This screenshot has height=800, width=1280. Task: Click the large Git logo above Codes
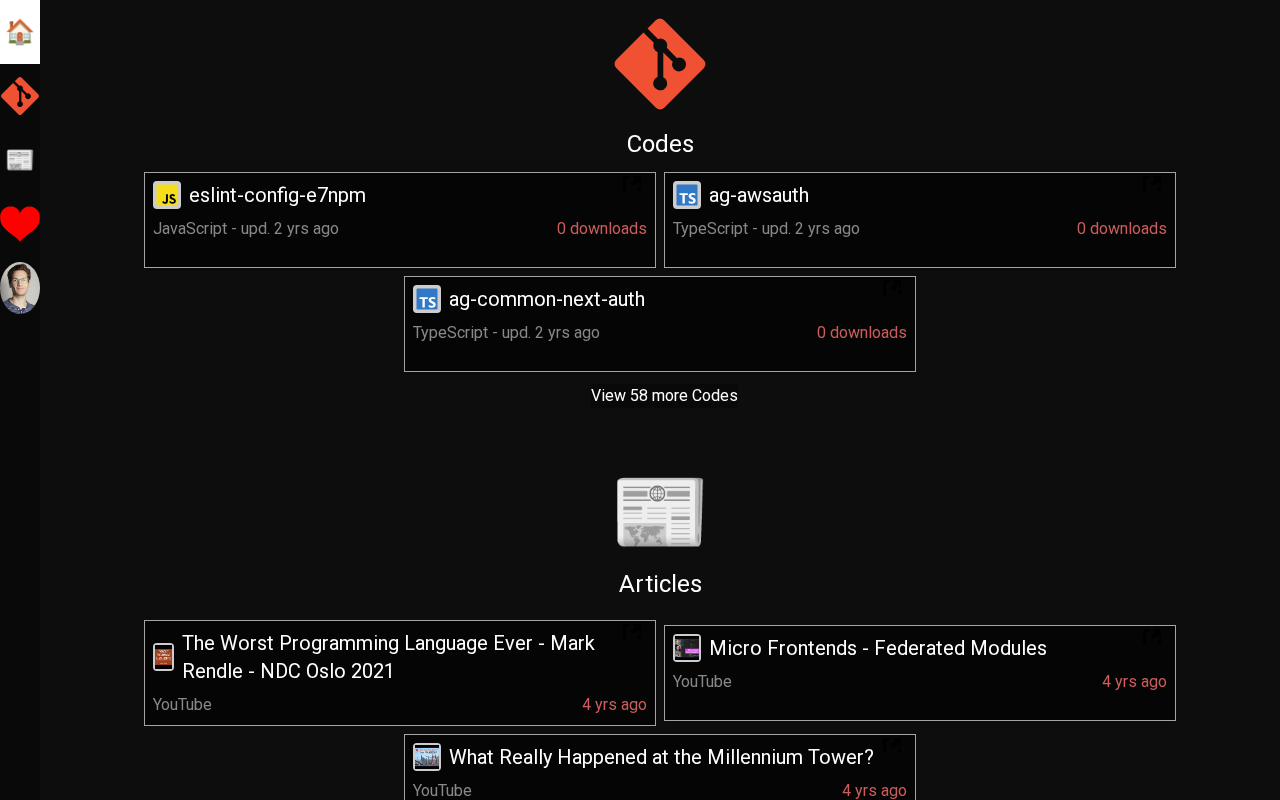[x=660, y=64]
